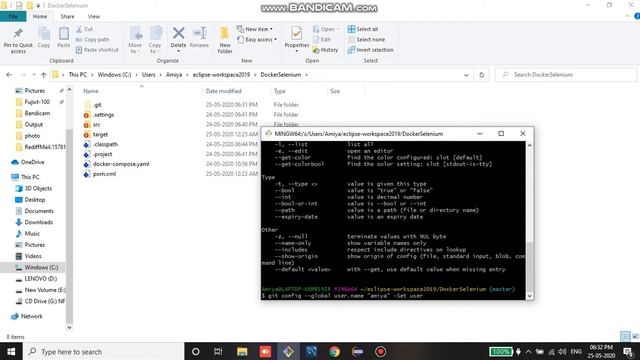Click eclipse-workspace2019 in address path
This screenshot has width=640, height=360.
point(221,75)
